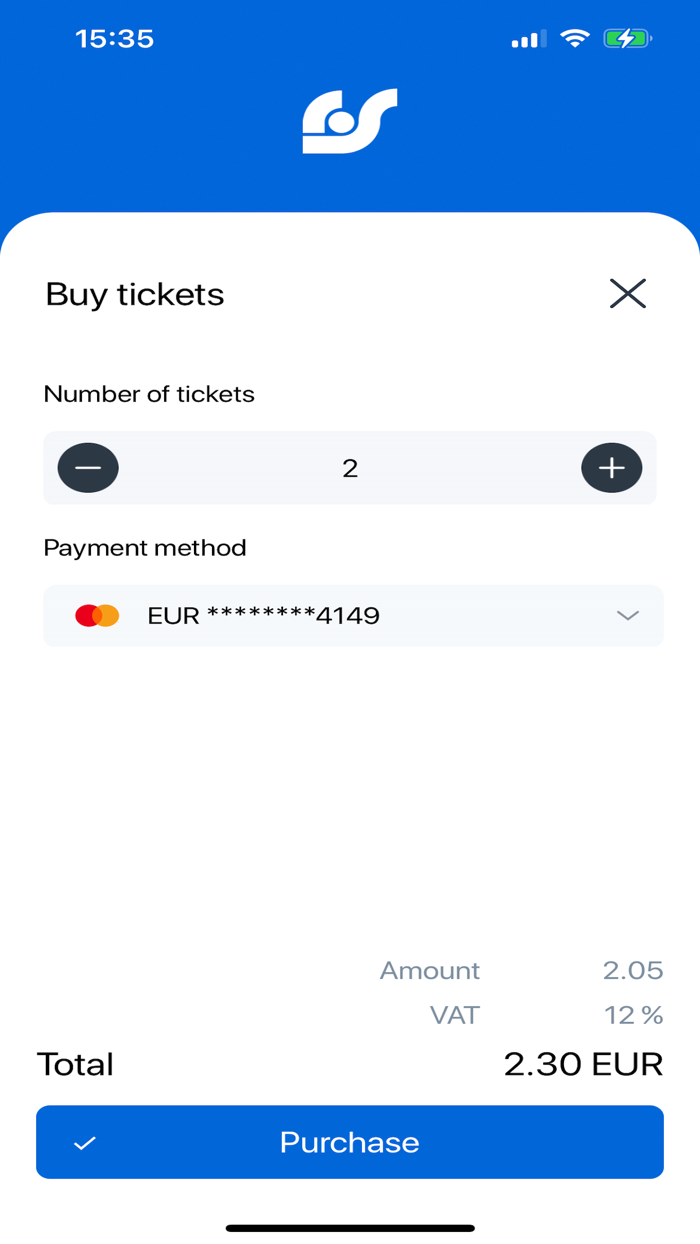This screenshot has width=700, height=1244.
Task: Click the cellular signal bars icon
Action: click(527, 38)
